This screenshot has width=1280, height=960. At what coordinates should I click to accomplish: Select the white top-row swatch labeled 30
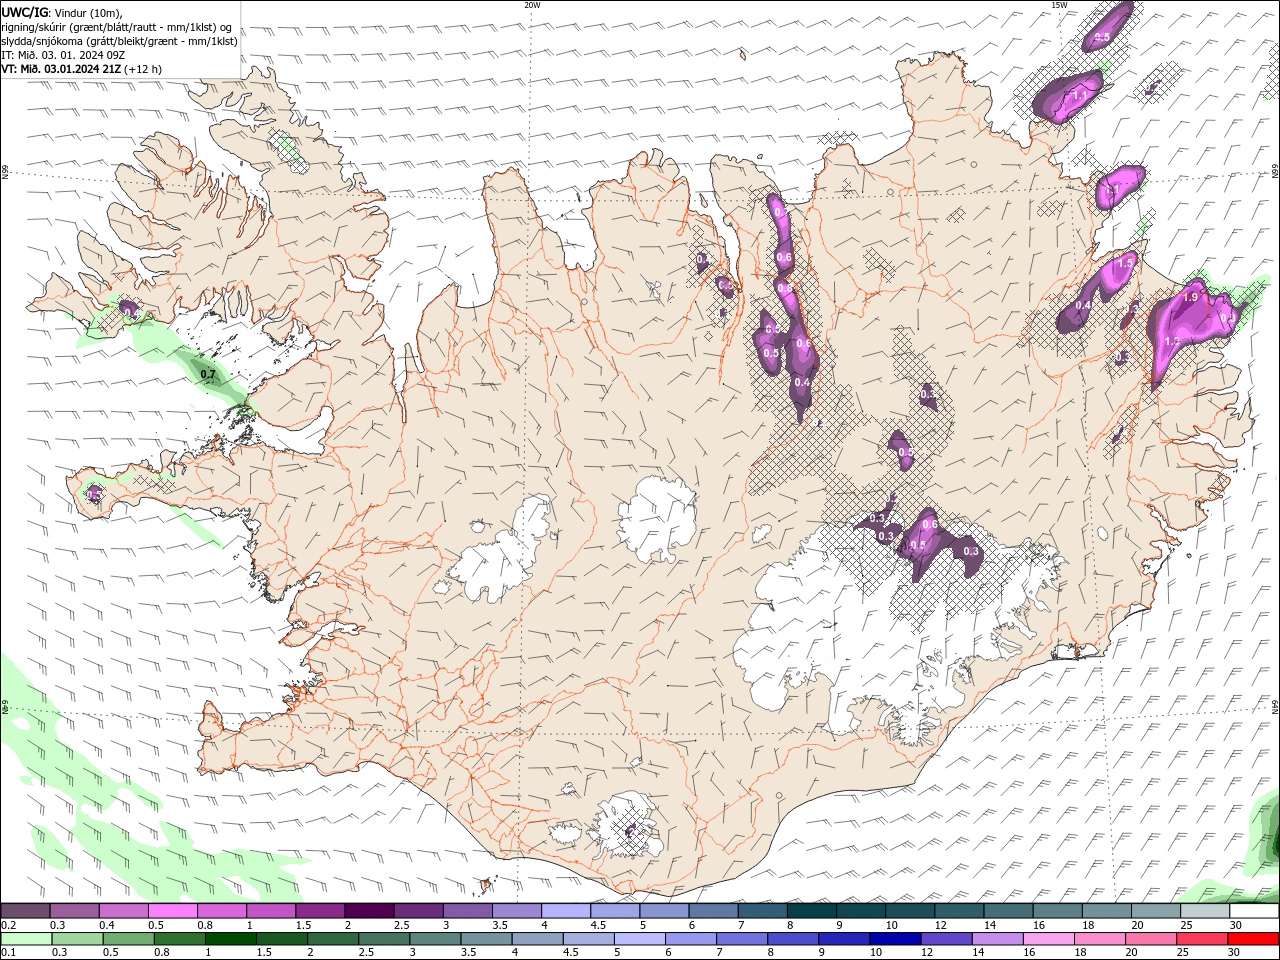coord(1255,911)
